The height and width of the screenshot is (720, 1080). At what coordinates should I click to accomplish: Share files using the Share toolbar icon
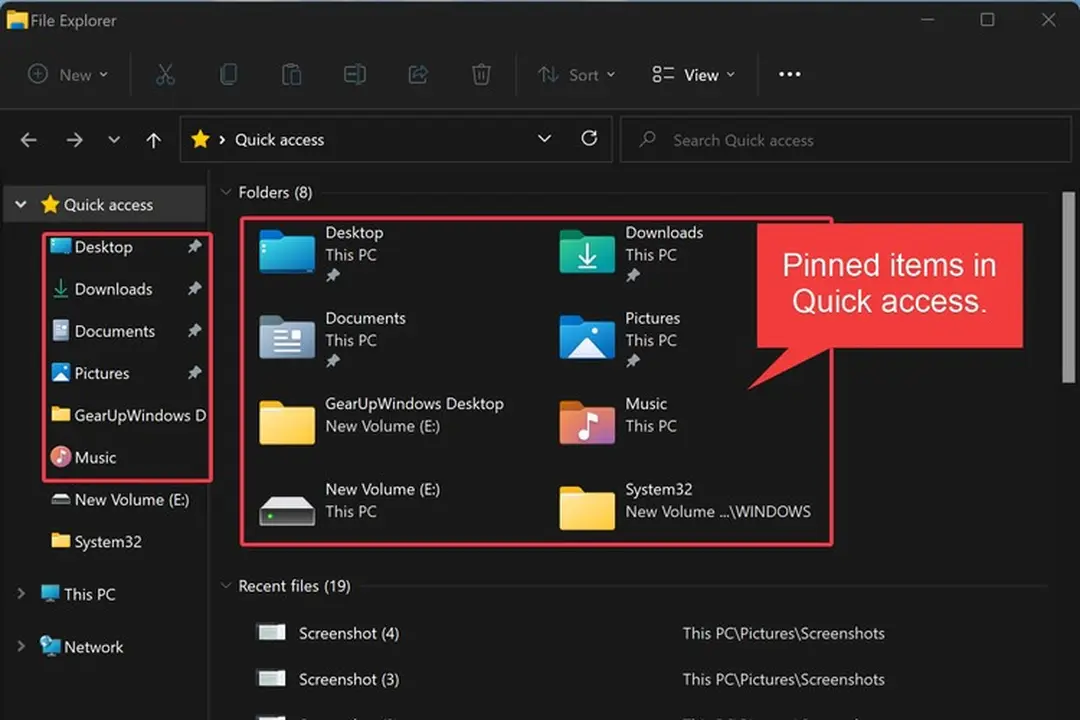pyautogui.click(x=417, y=74)
